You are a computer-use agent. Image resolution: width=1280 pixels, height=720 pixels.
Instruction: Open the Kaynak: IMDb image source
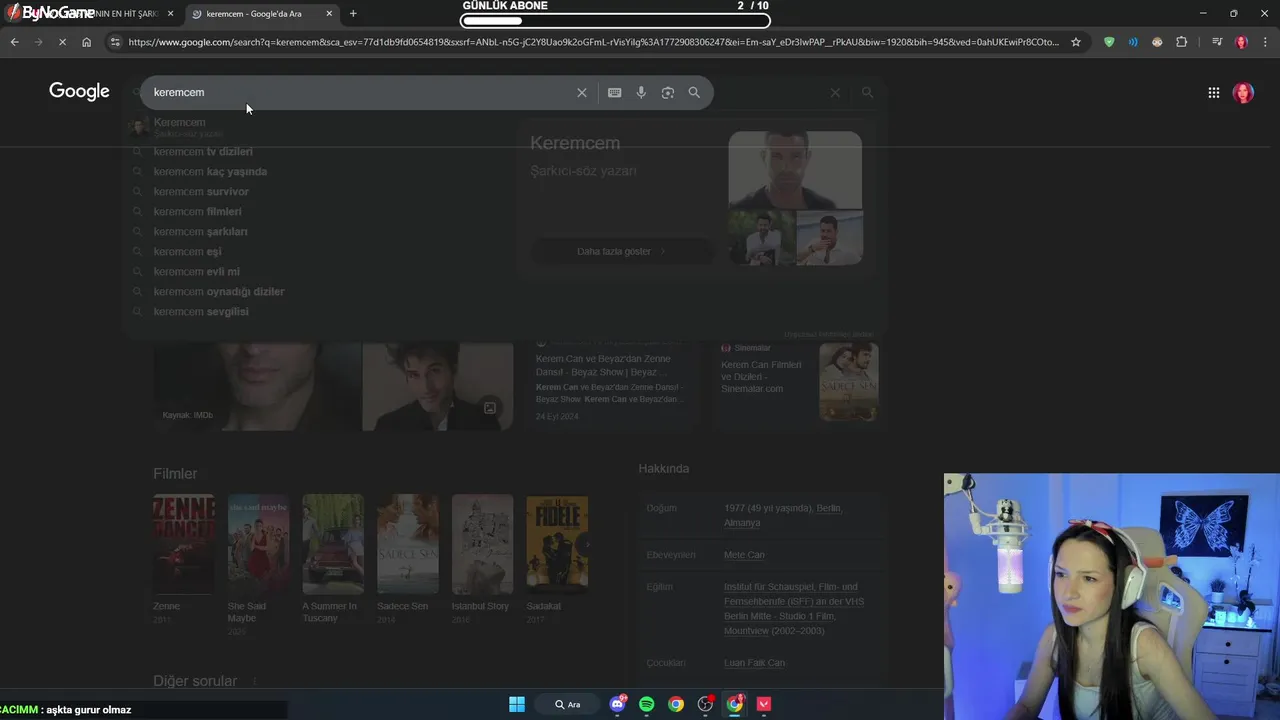[x=188, y=415]
